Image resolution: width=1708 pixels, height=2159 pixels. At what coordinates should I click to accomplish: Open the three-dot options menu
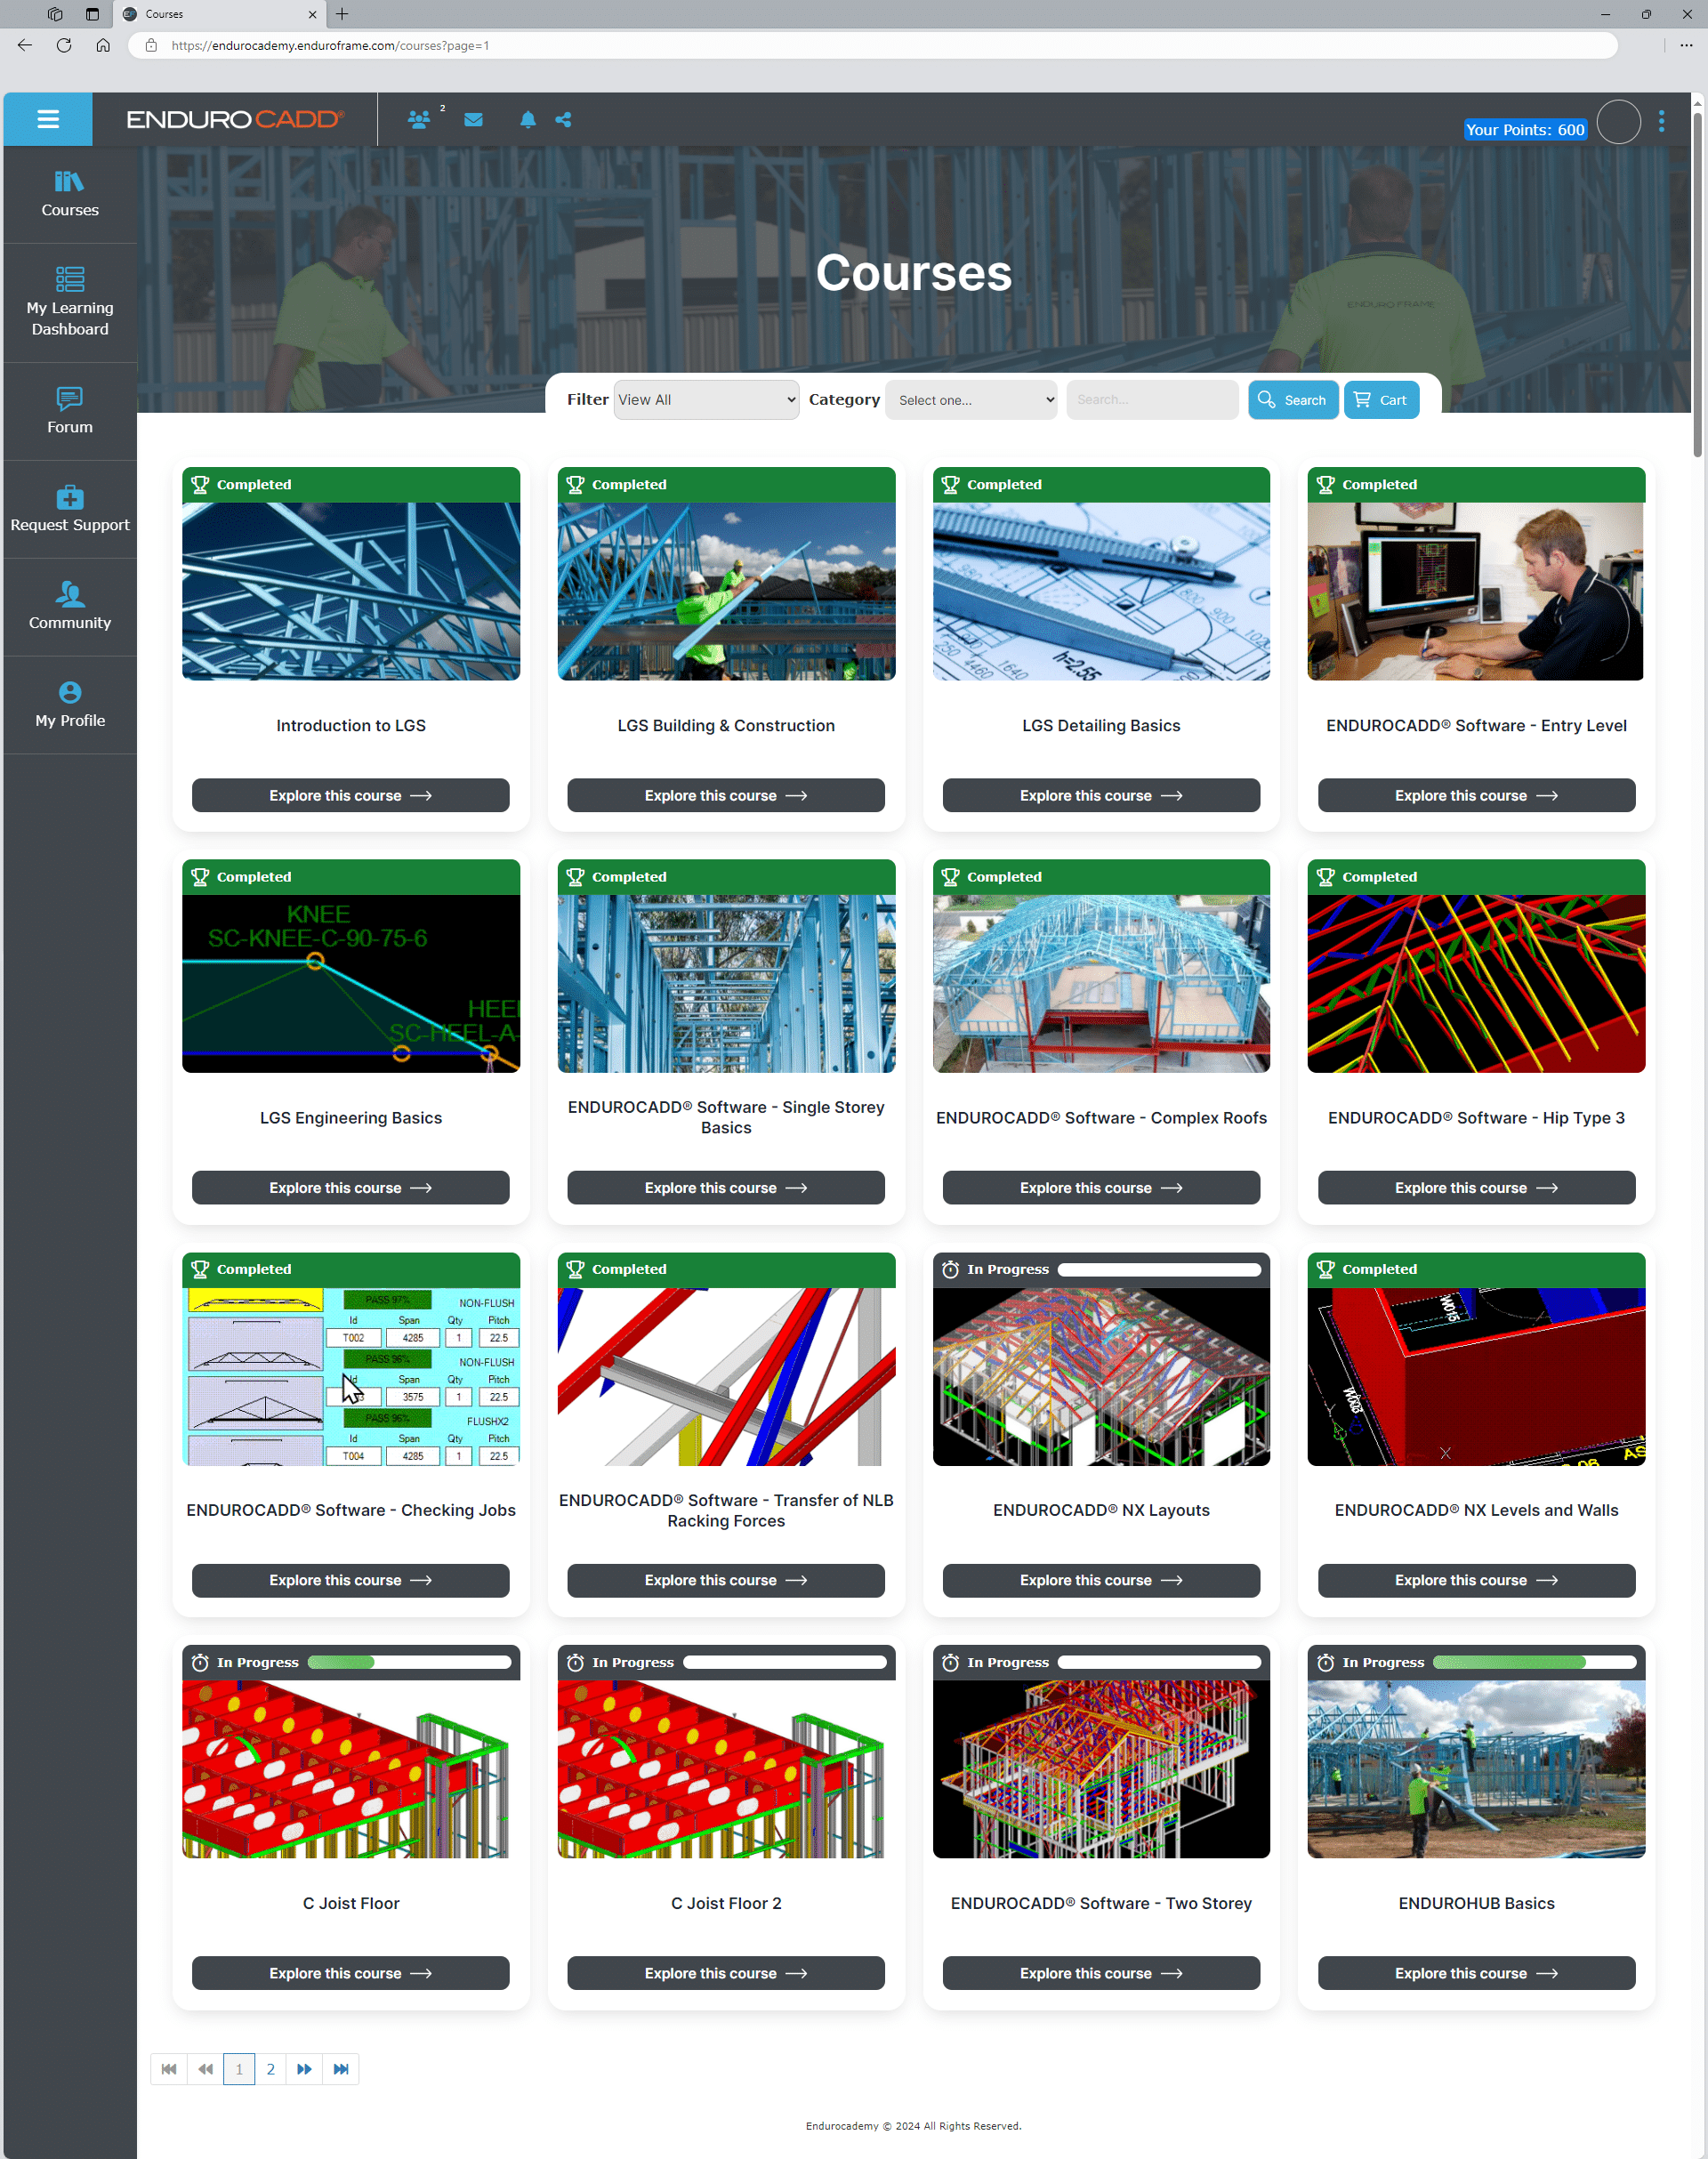[1661, 121]
